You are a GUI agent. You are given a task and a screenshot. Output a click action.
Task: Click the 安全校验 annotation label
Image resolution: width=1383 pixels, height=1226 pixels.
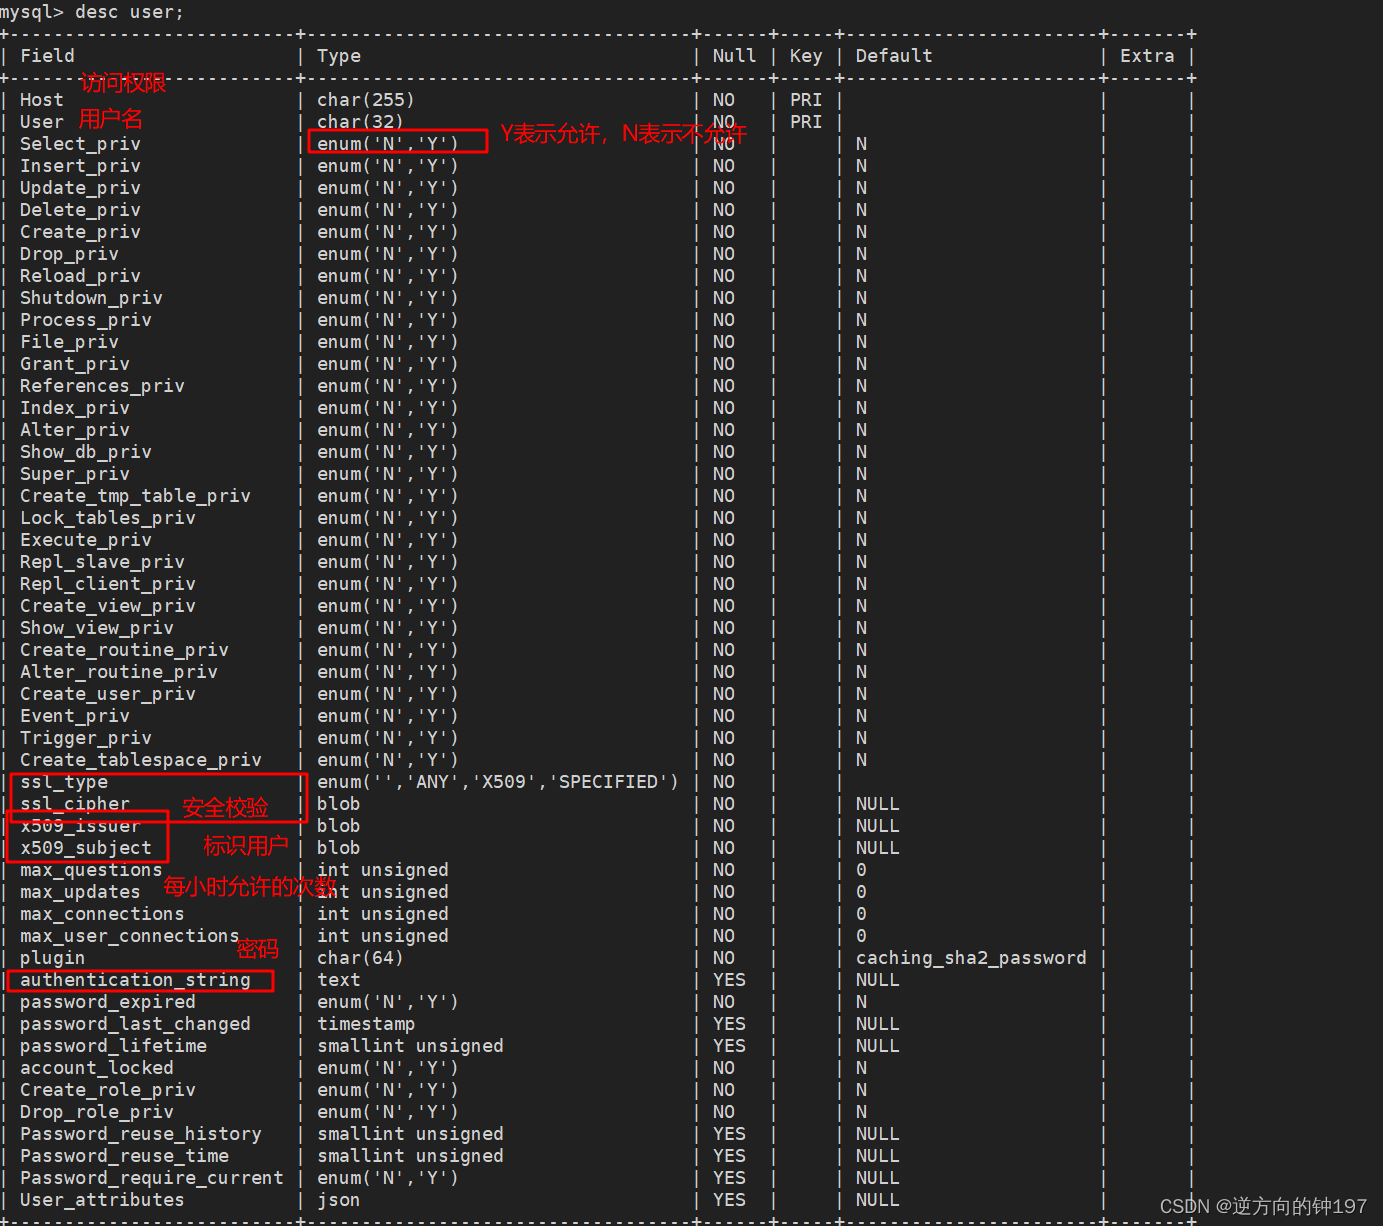pos(226,808)
